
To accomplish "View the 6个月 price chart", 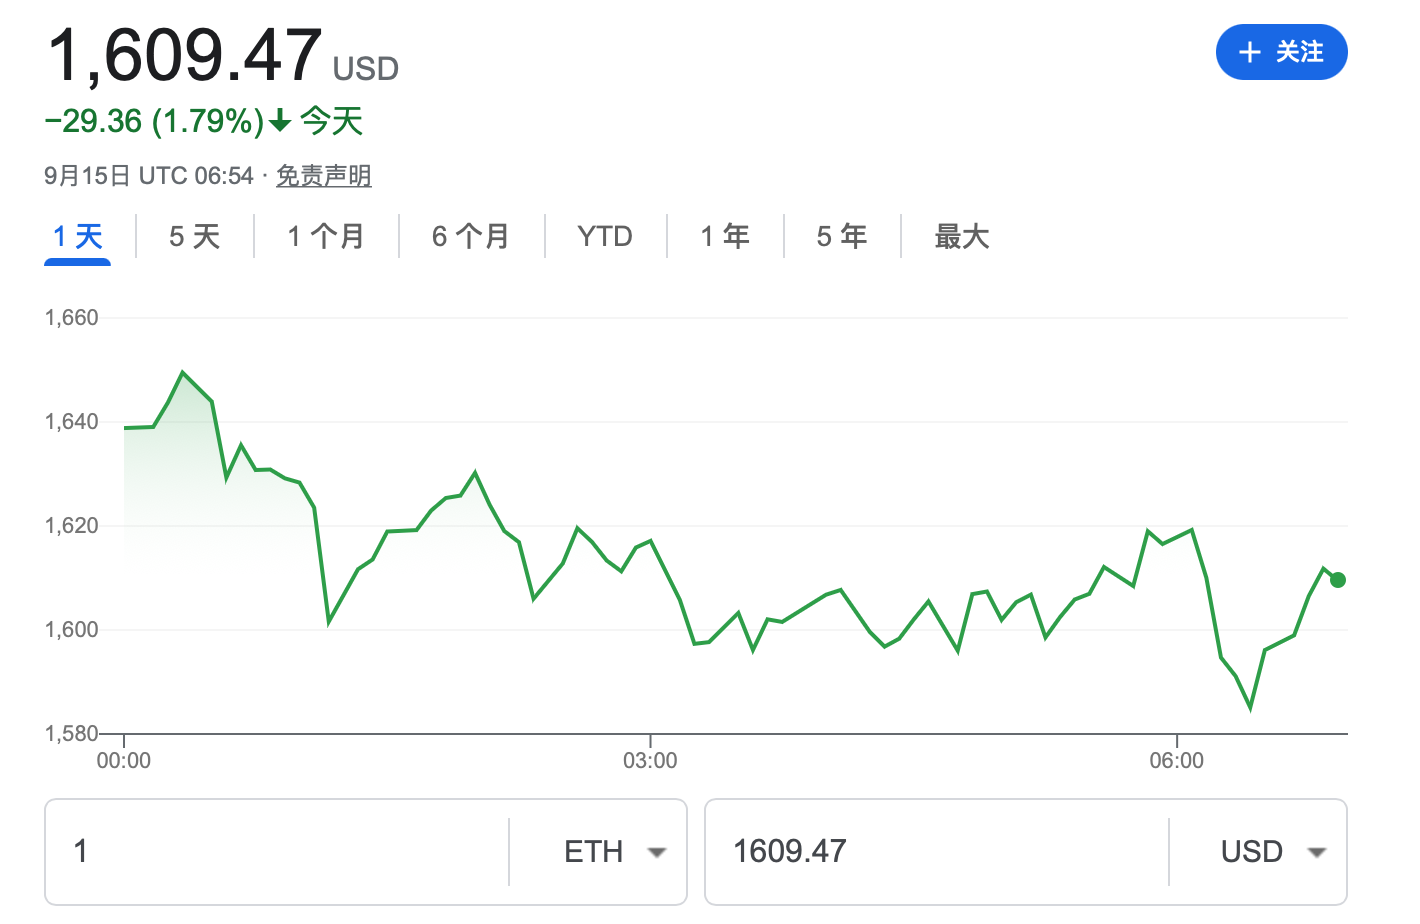I will click(471, 236).
